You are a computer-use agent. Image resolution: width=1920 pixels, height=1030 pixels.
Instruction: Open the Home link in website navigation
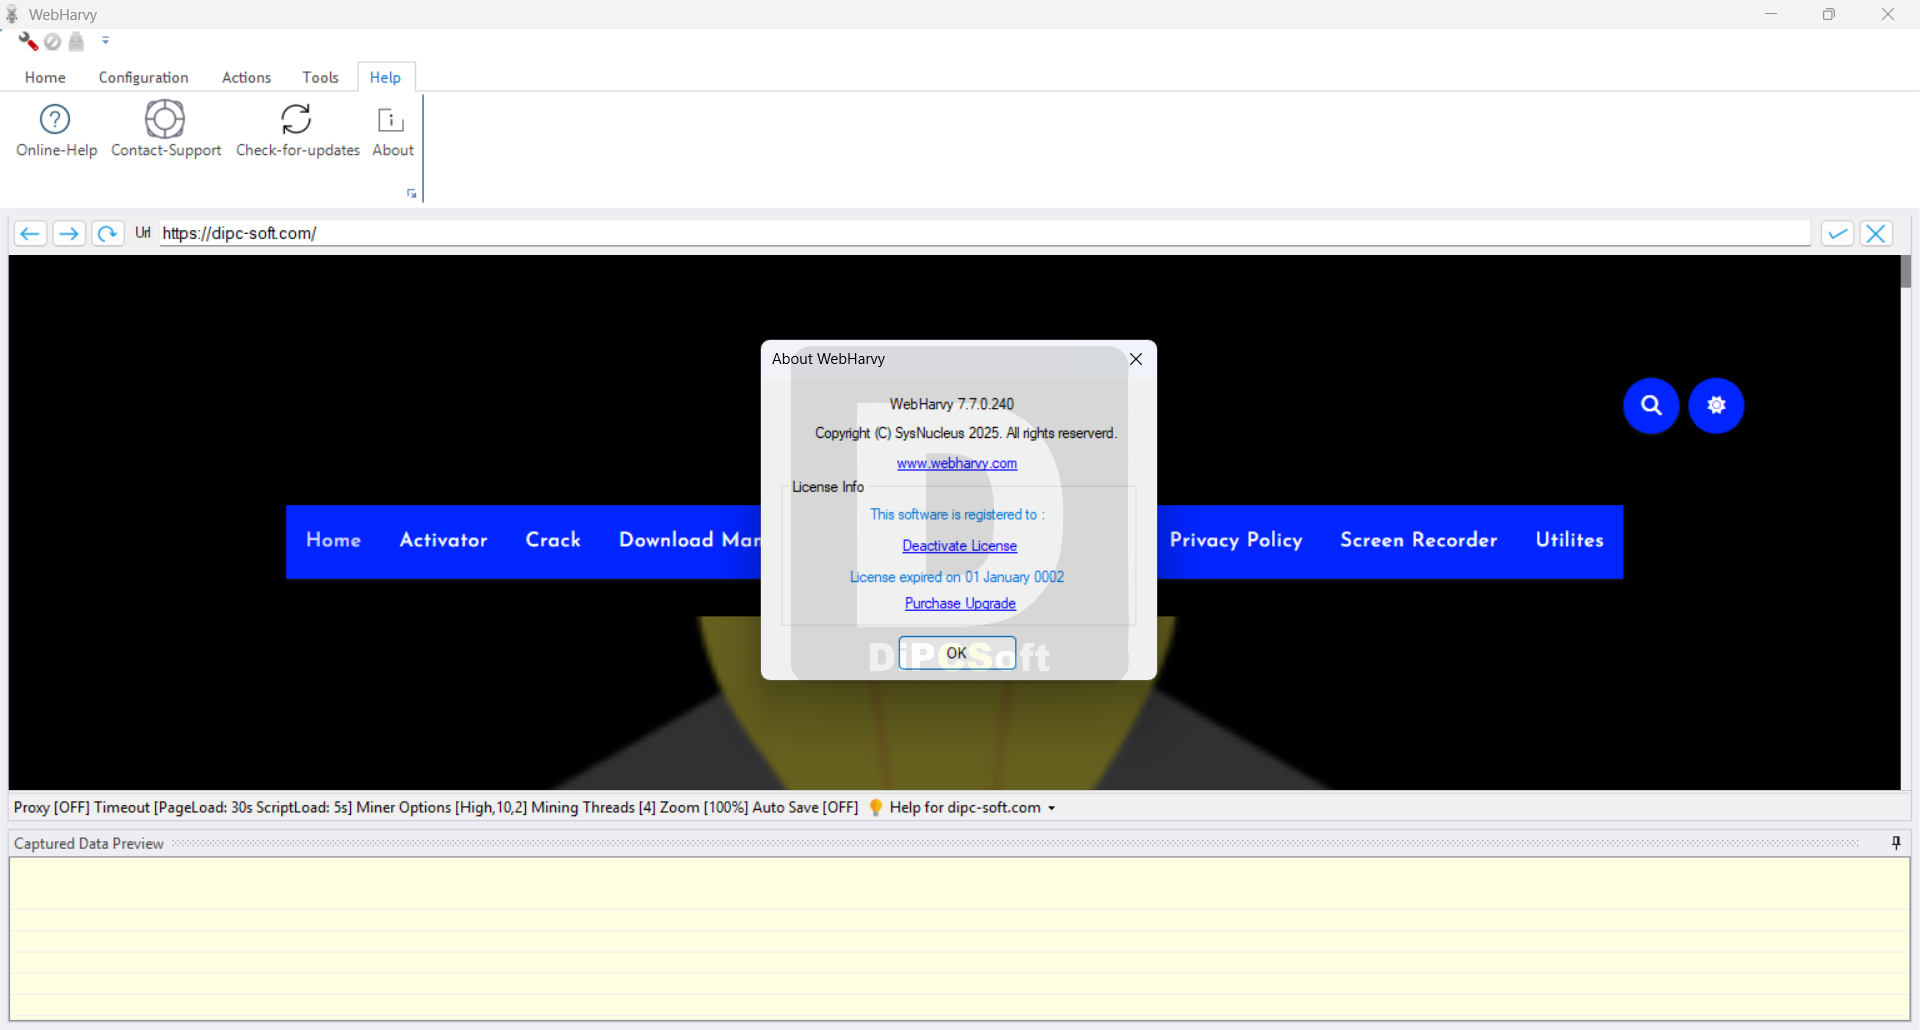[333, 540]
